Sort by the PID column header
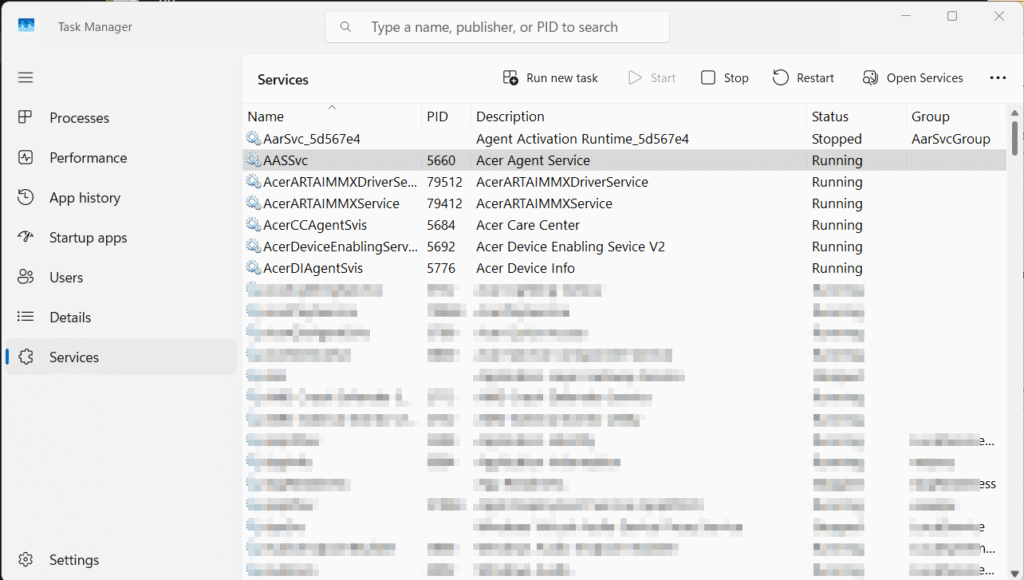This screenshot has width=1024, height=580. tap(445, 116)
